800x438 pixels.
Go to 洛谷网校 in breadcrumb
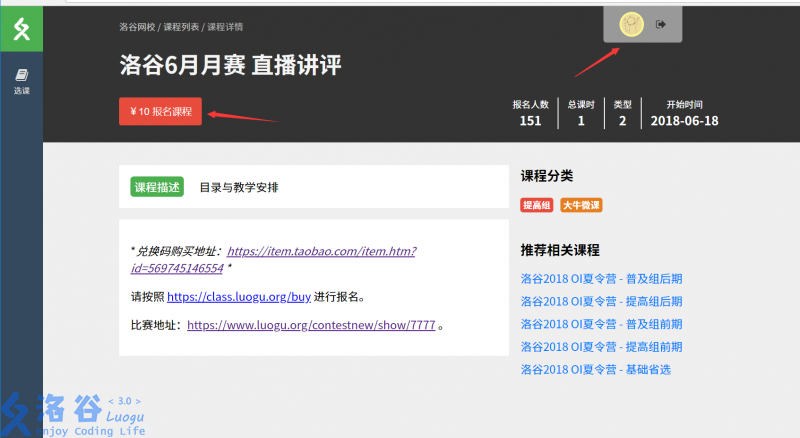[x=138, y=27]
